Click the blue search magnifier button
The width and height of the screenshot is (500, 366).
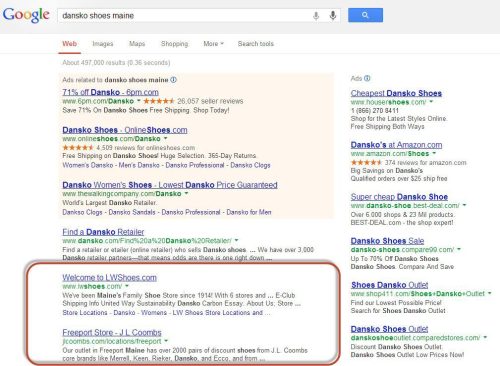[x=365, y=15]
